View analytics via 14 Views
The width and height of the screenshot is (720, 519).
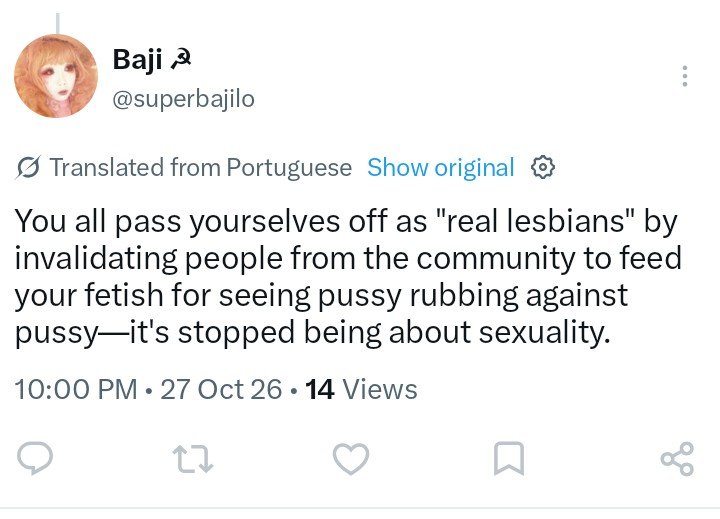pos(361,389)
